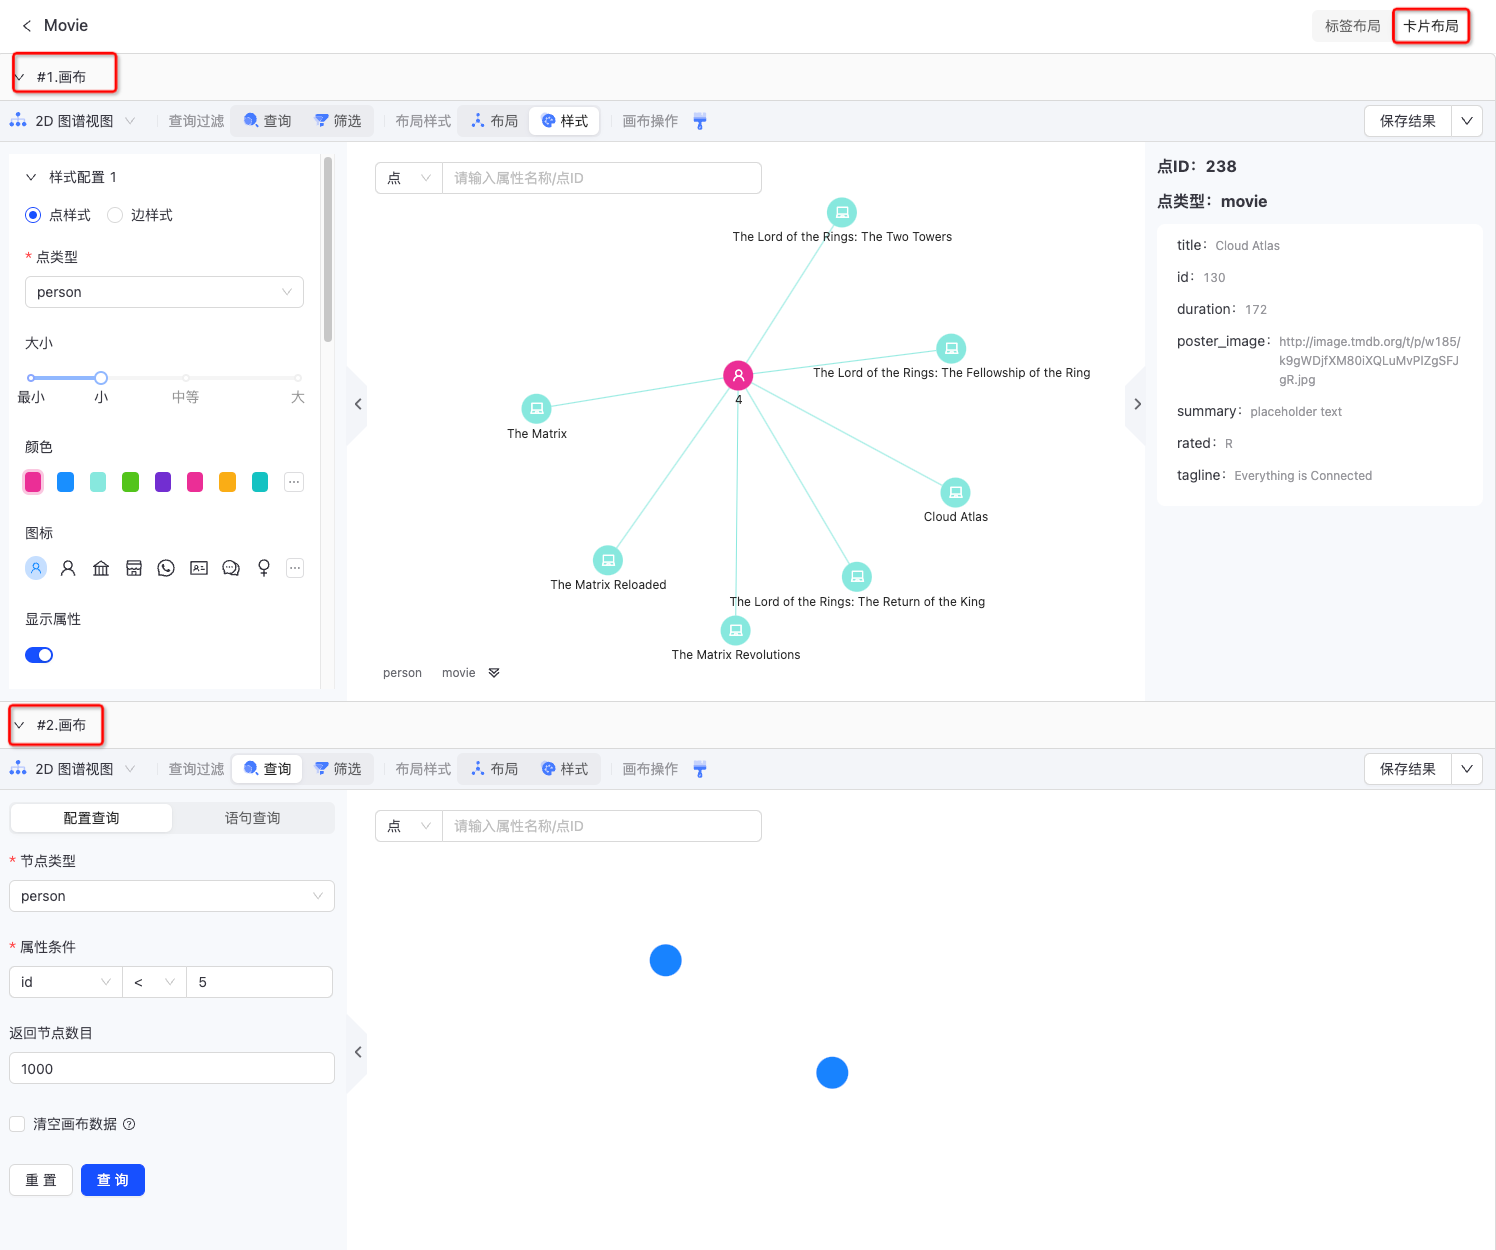
Task: Click The Matrix movie node
Action: pyautogui.click(x=537, y=408)
